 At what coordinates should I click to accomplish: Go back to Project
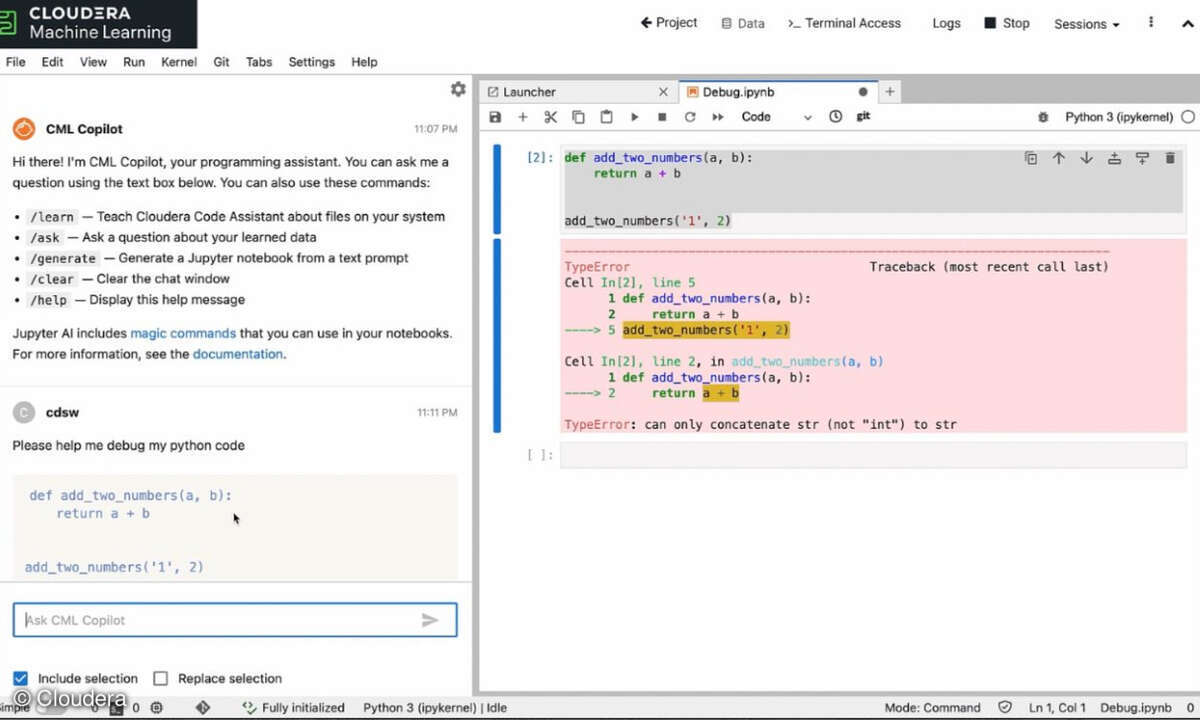click(x=669, y=23)
